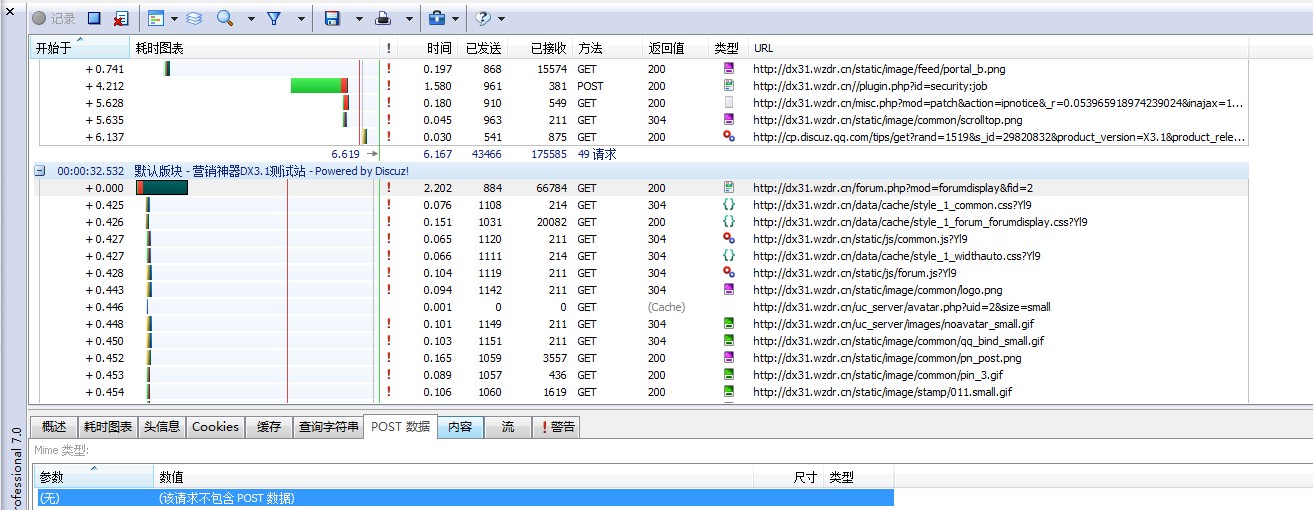
Task: Click the 数值 header in POST data panel
Action: tap(453, 477)
